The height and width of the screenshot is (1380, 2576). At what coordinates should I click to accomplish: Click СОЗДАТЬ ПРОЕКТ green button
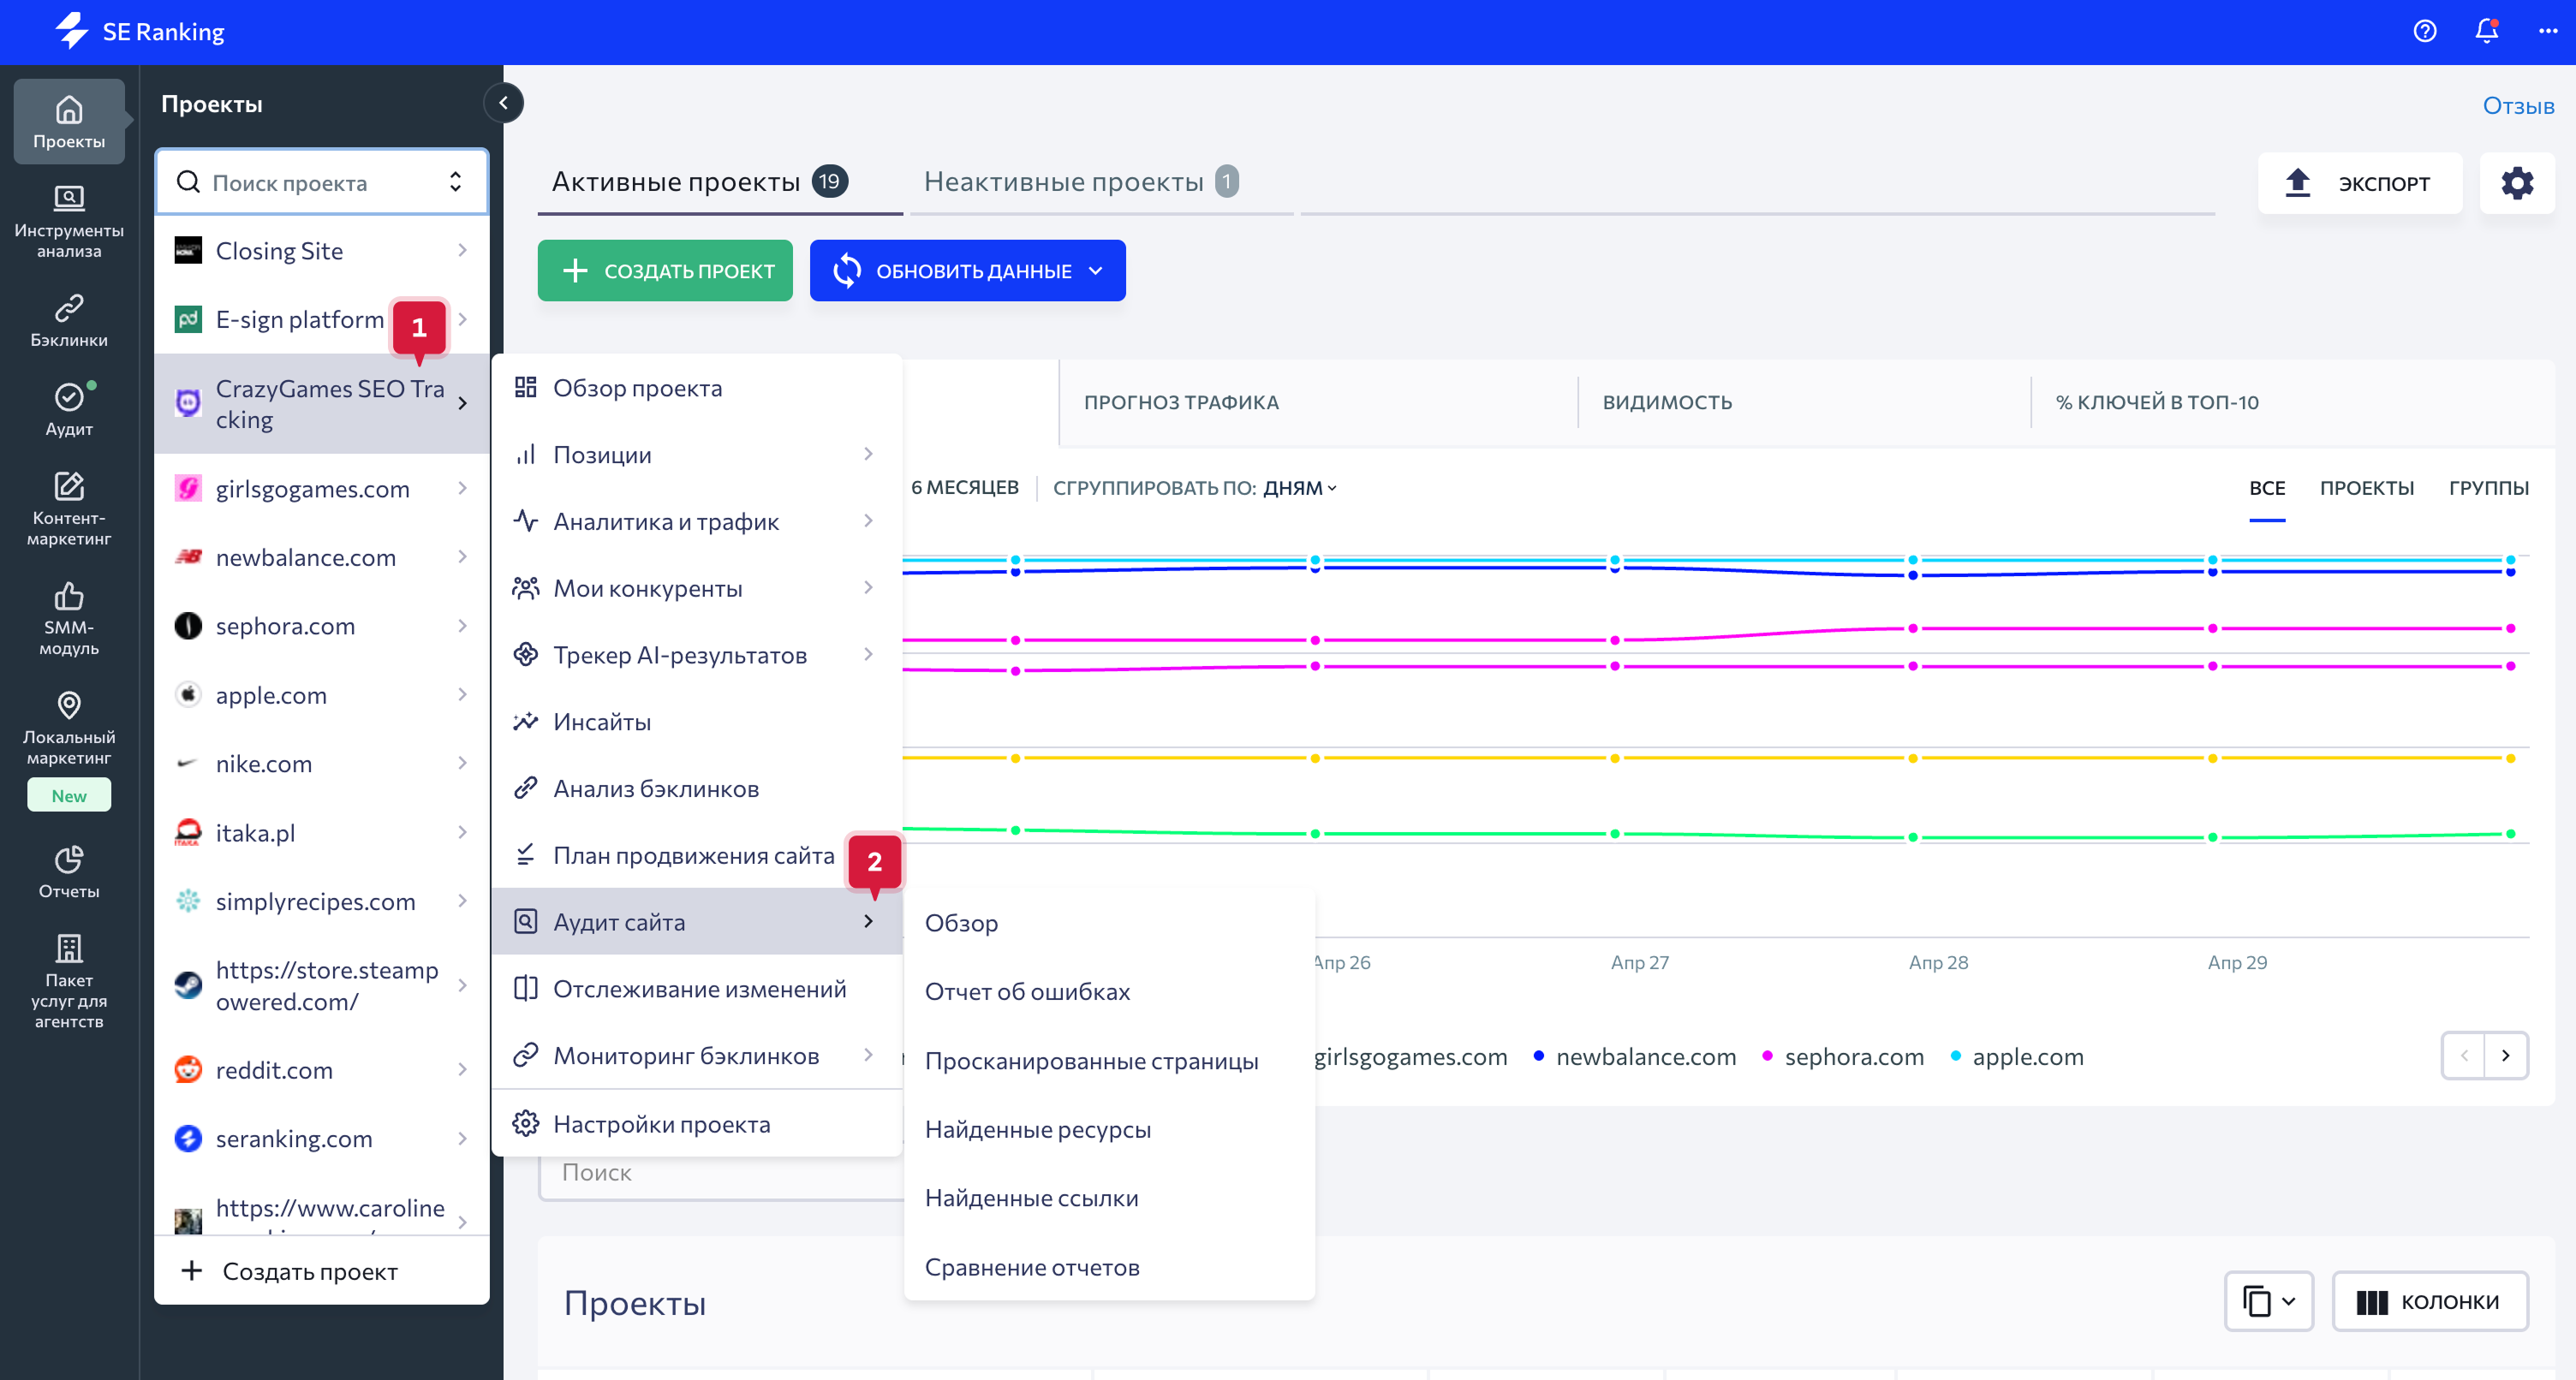click(x=665, y=270)
